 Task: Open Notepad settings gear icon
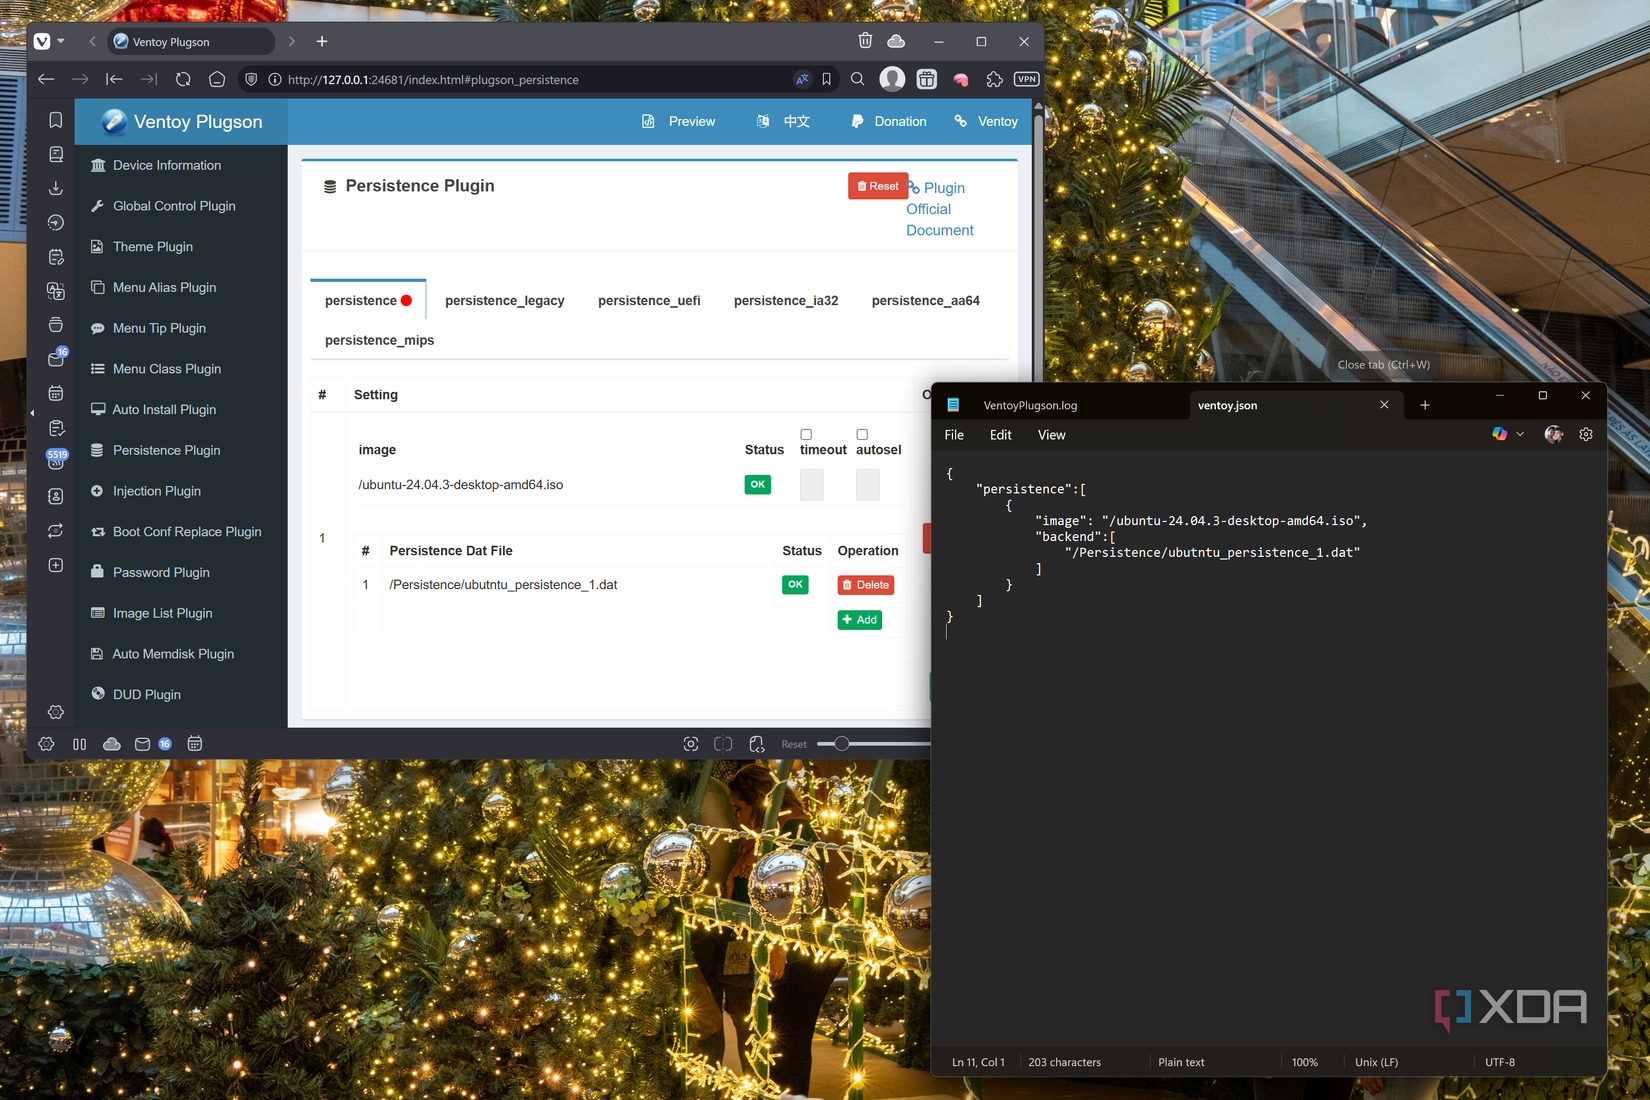click(1586, 434)
